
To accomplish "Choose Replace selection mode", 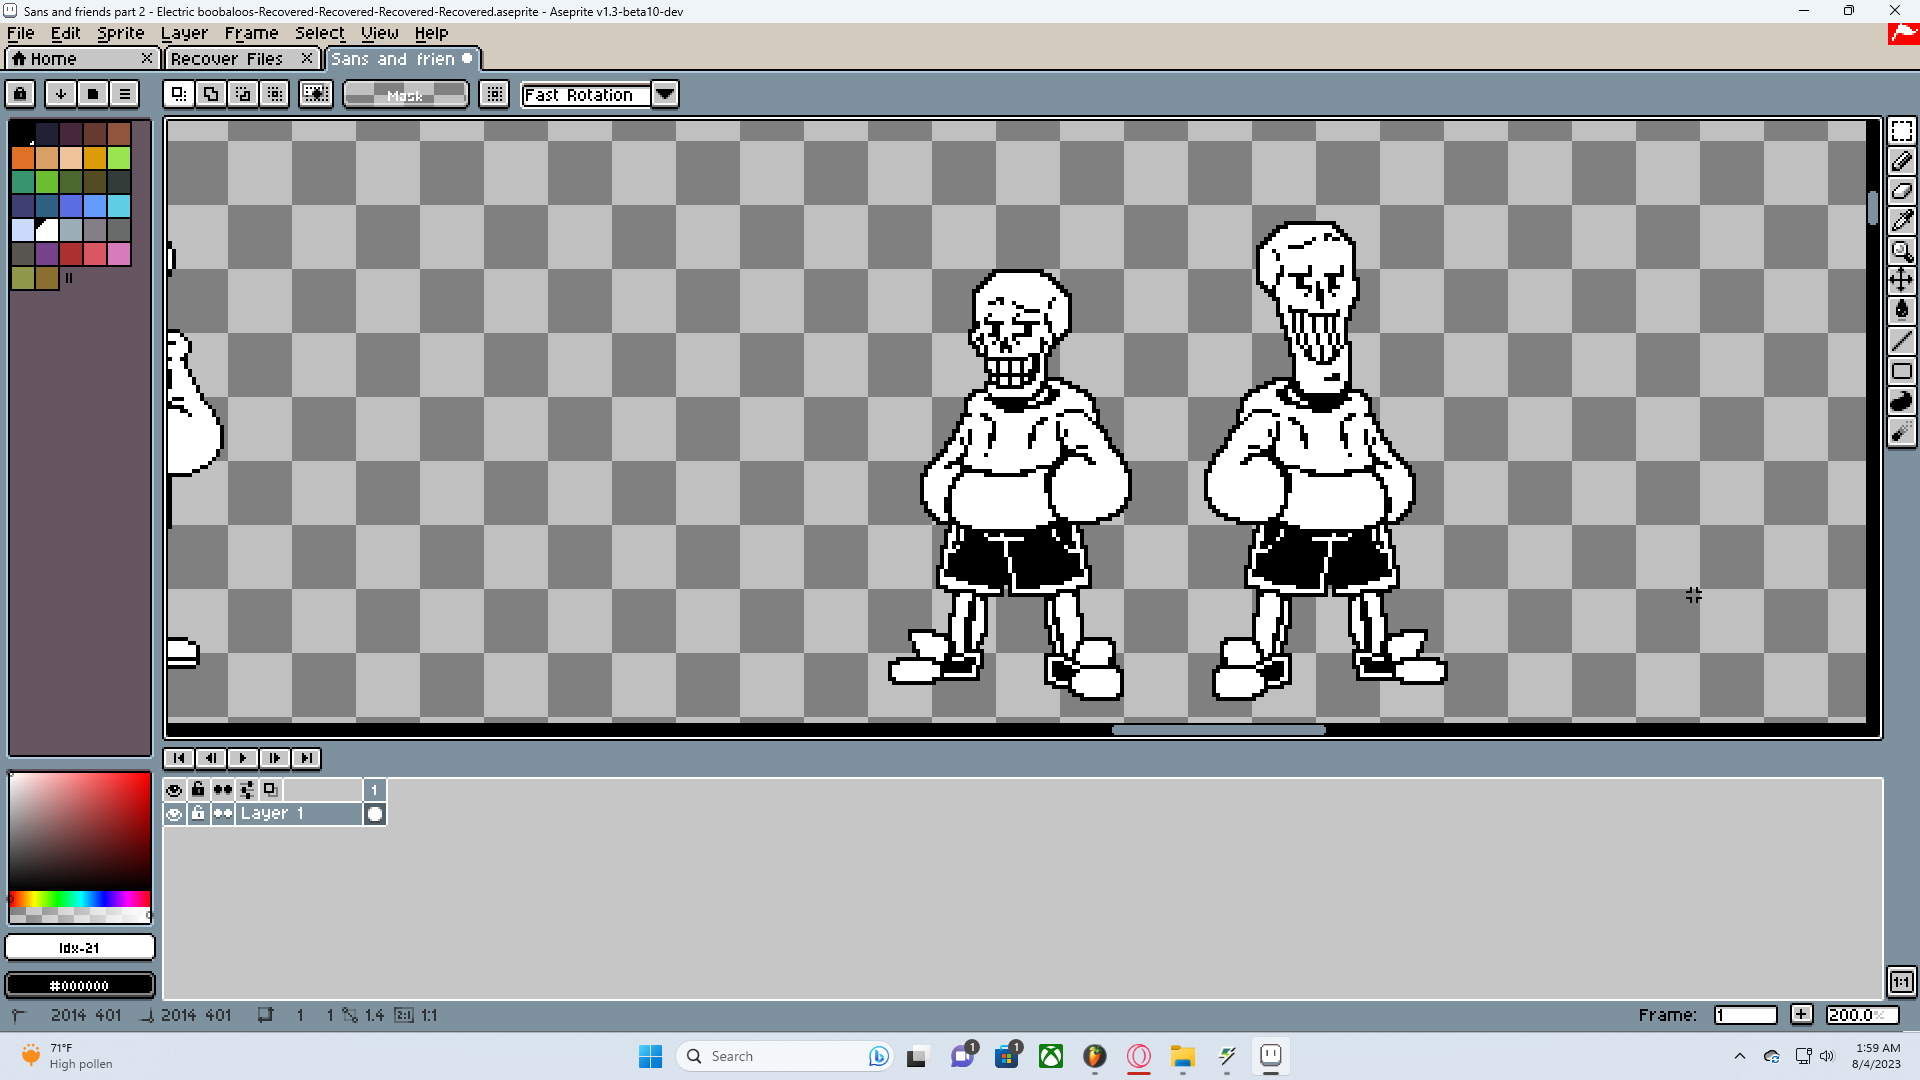I will pyautogui.click(x=179, y=94).
